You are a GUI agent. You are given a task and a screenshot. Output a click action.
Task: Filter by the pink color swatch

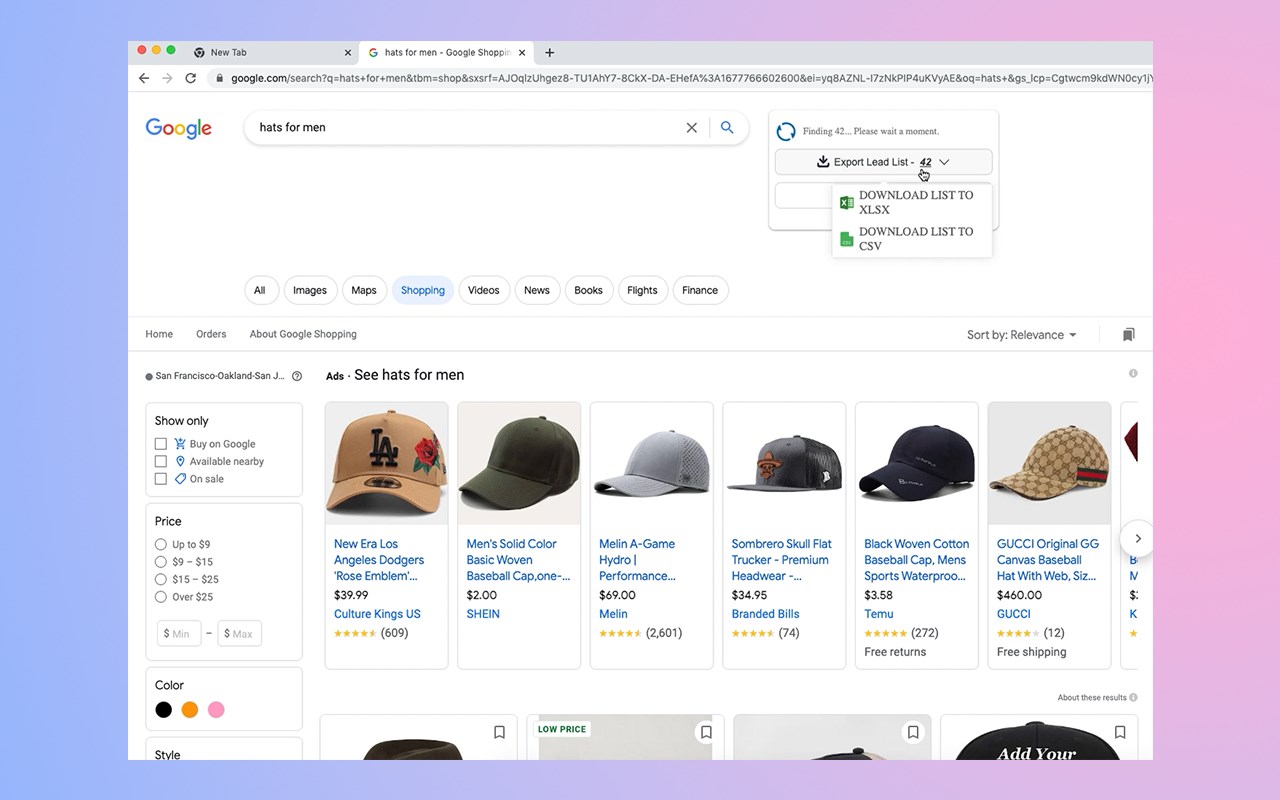[x=216, y=710]
